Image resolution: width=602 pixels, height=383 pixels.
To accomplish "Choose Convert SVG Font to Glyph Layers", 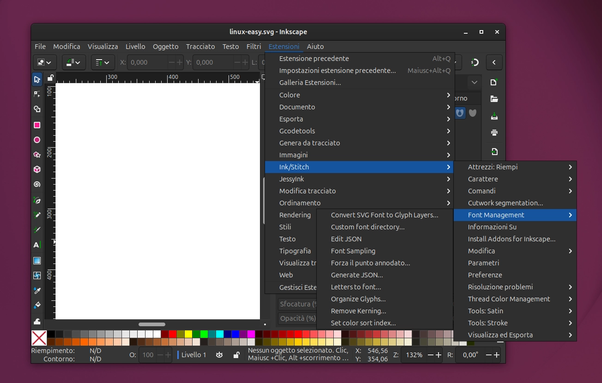I will click(x=384, y=215).
